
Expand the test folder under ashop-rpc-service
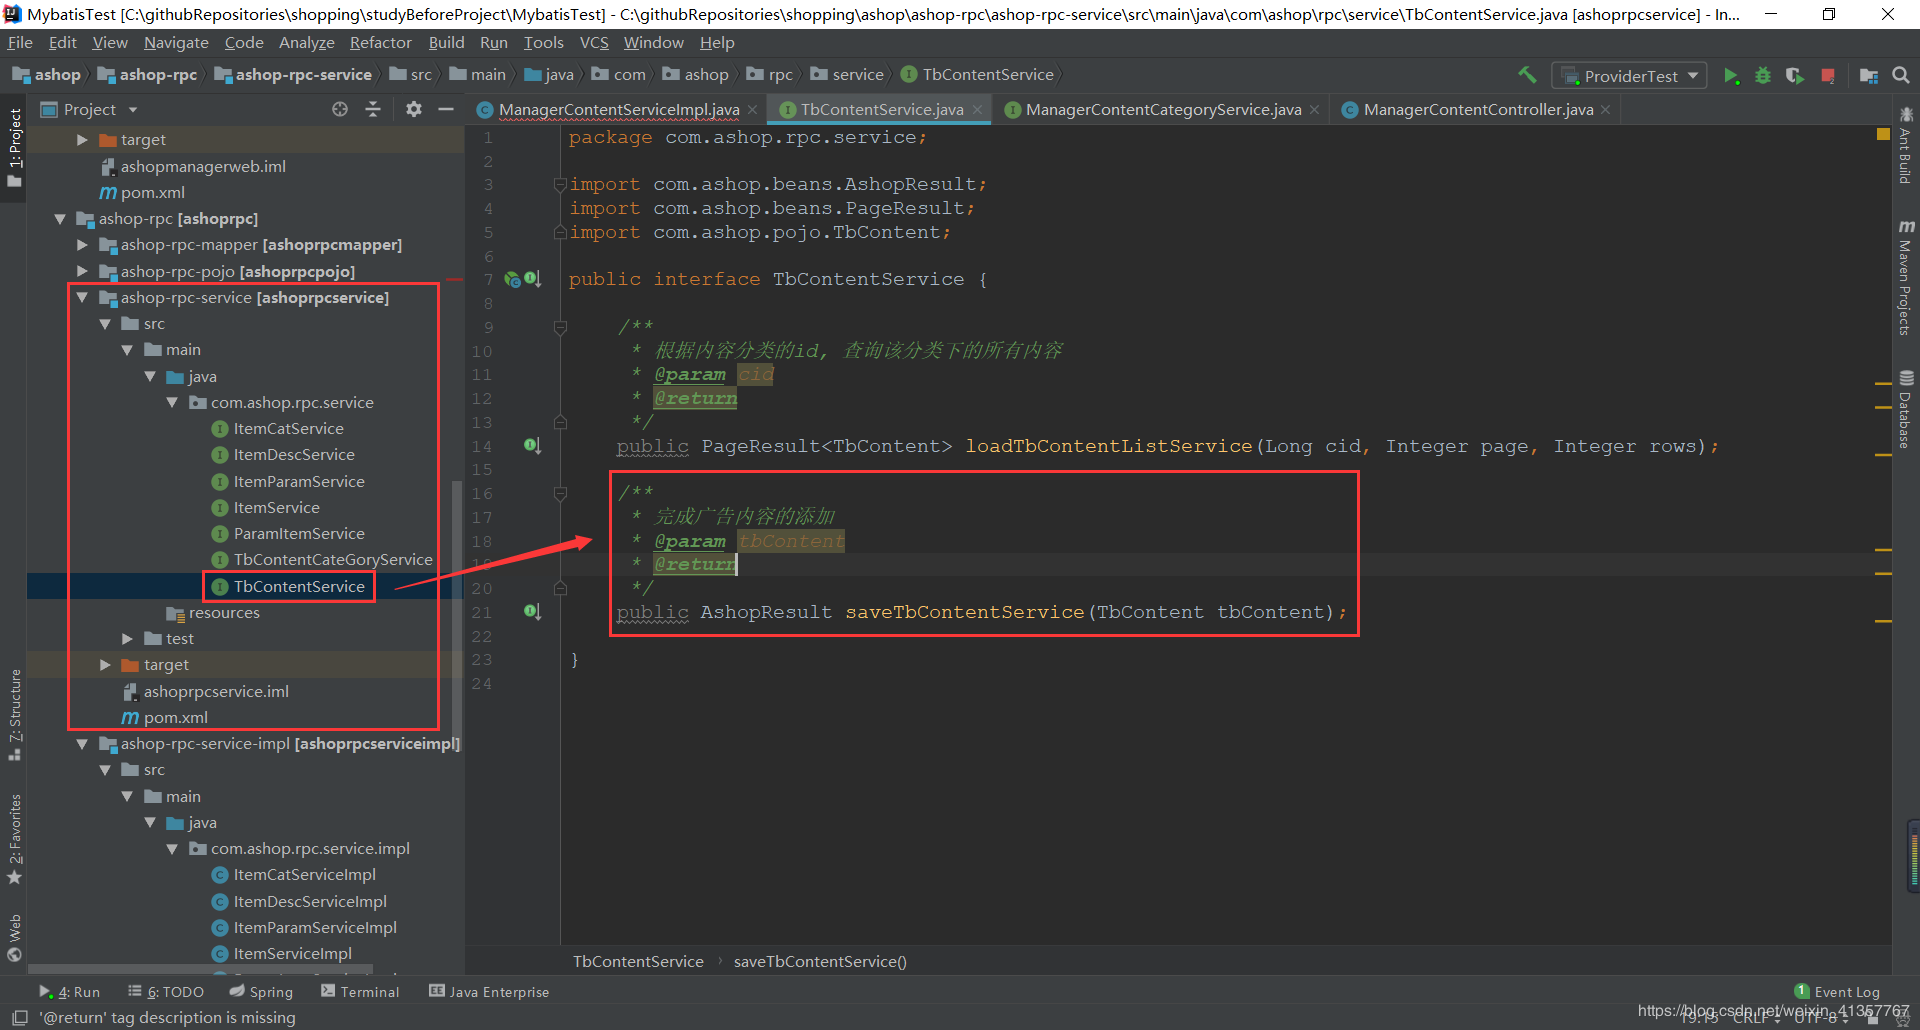click(127, 638)
